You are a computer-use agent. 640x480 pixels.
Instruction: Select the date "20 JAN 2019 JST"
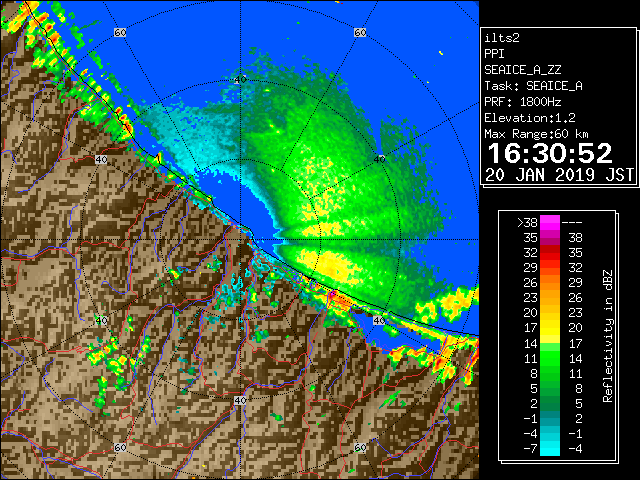pyautogui.click(x=559, y=175)
